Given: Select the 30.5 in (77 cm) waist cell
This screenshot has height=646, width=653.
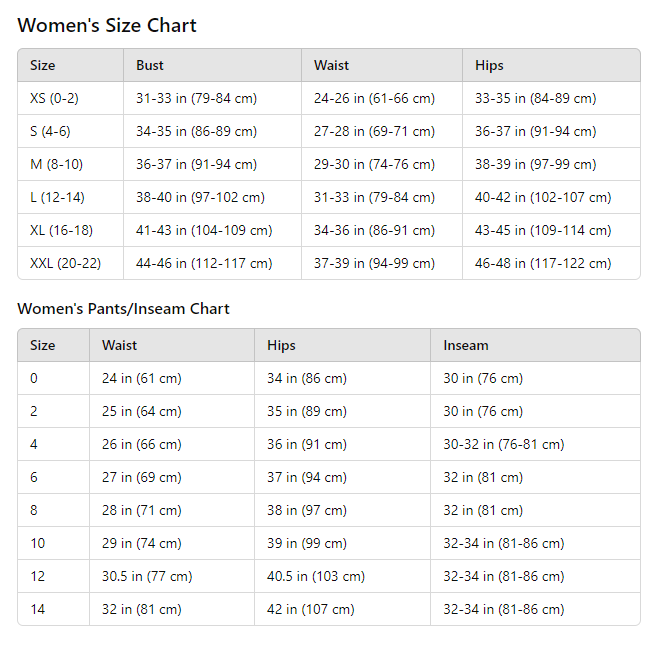Looking at the screenshot, I should pyautogui.click(x=147, y=577).
